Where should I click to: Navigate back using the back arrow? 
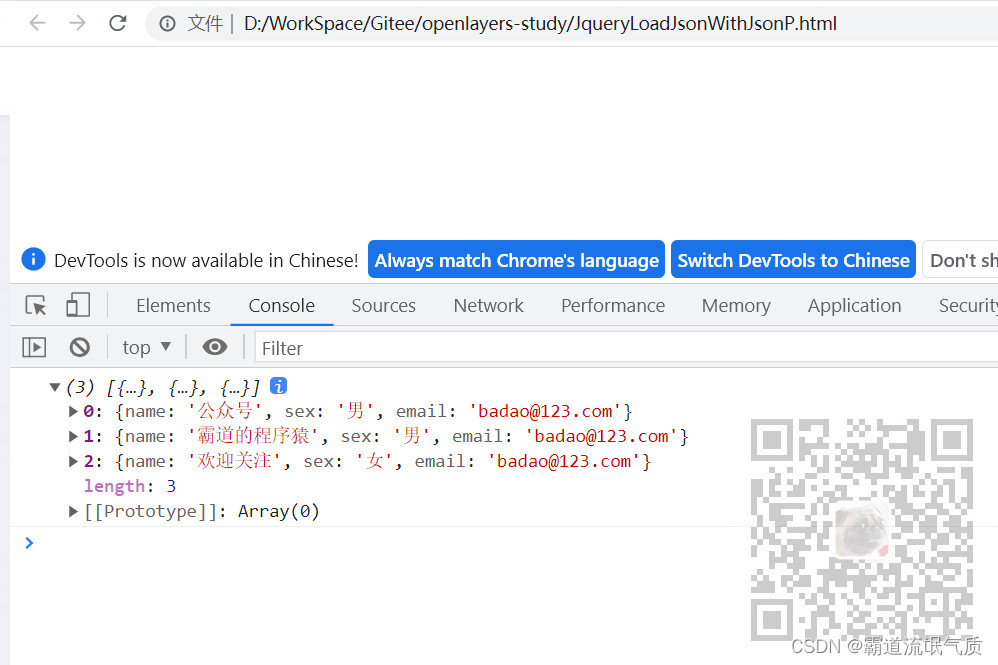coord(37,23)
